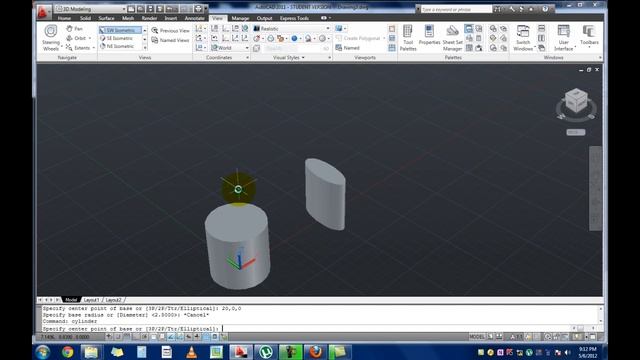Open the 3D Modeling workspace dropdown
The image size is (640, 360).
click(91, 9)
